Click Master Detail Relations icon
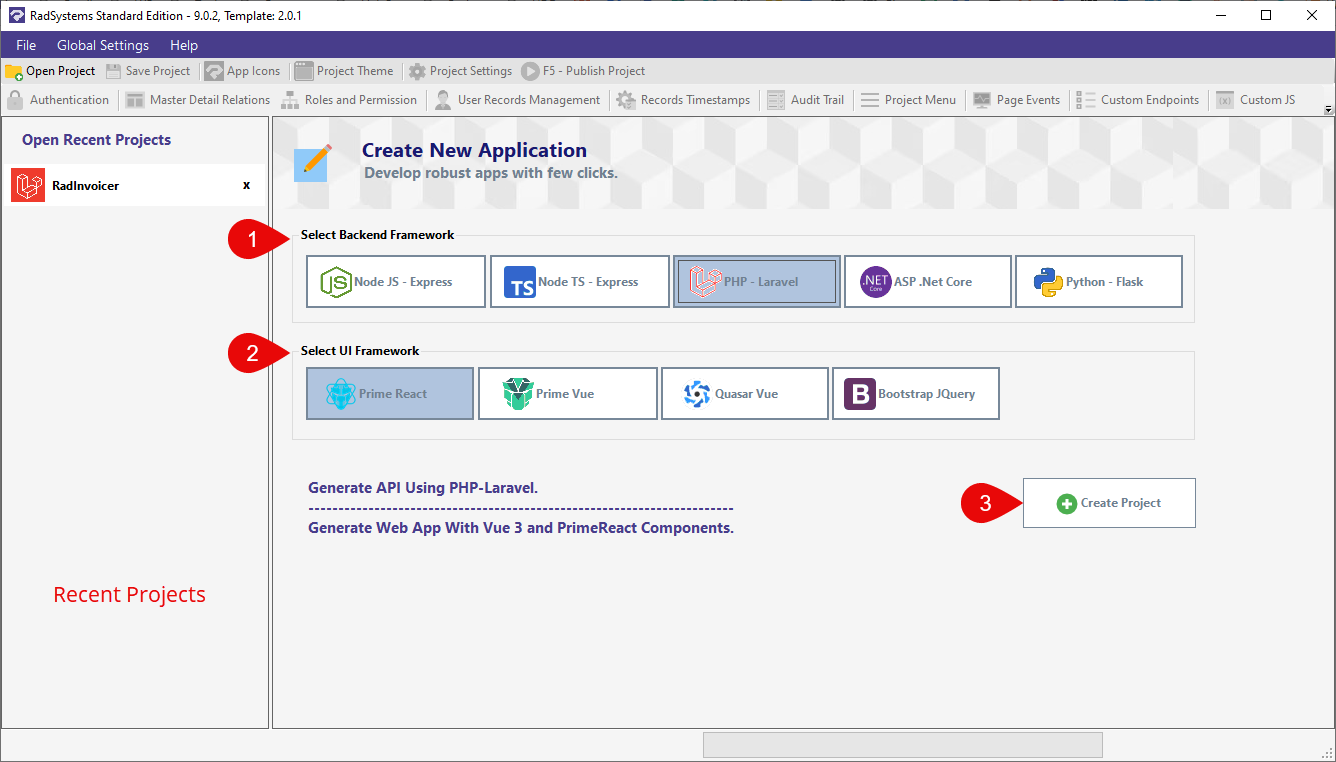Screen dimensions: 1336x762 coord(135,100)
